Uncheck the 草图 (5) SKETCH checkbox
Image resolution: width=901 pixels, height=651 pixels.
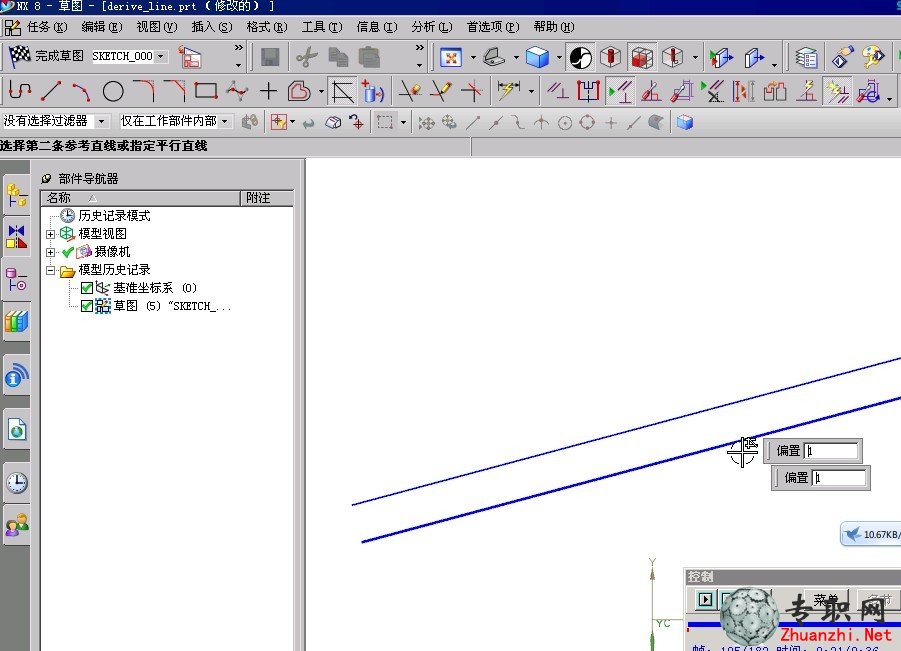coord(87,306)
